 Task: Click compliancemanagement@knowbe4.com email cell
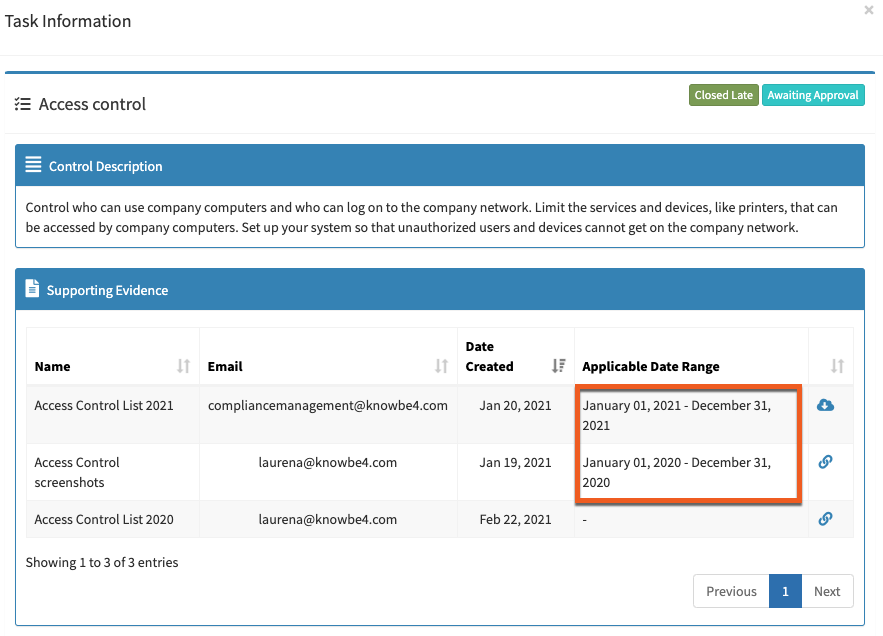click(x=328, y=406)
